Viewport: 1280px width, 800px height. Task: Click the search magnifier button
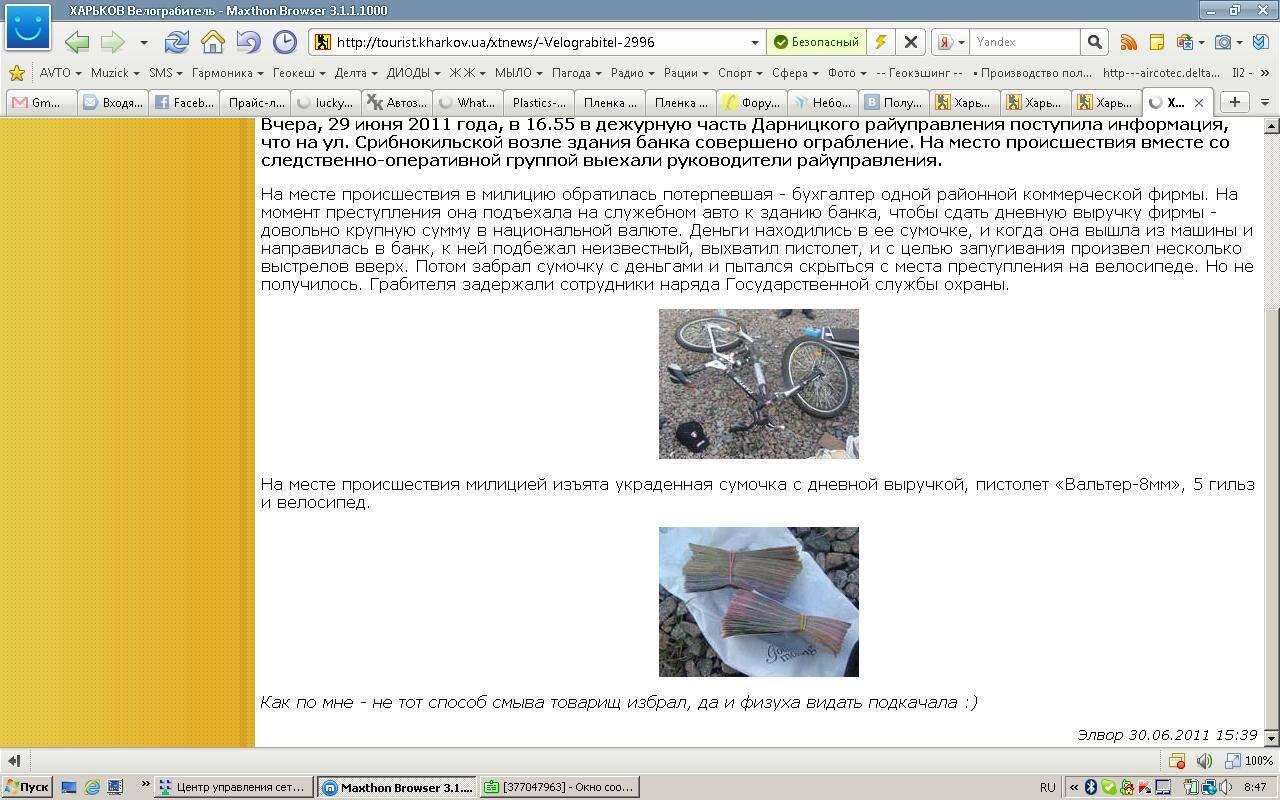click(x=1094, y=42)
